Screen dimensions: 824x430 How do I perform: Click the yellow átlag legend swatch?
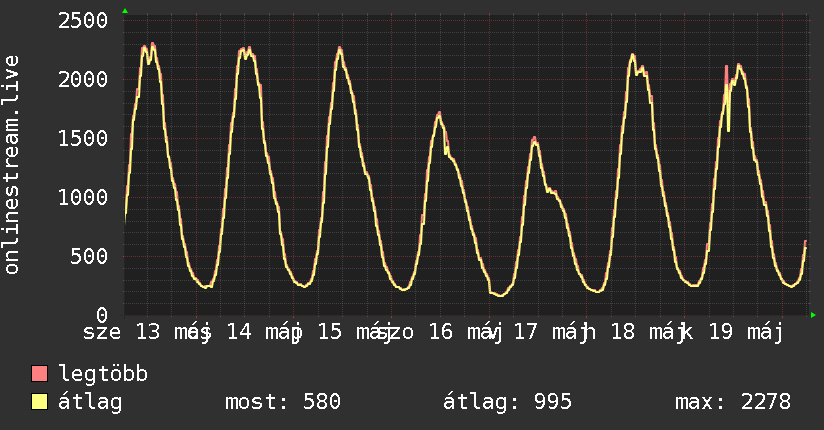39,402
